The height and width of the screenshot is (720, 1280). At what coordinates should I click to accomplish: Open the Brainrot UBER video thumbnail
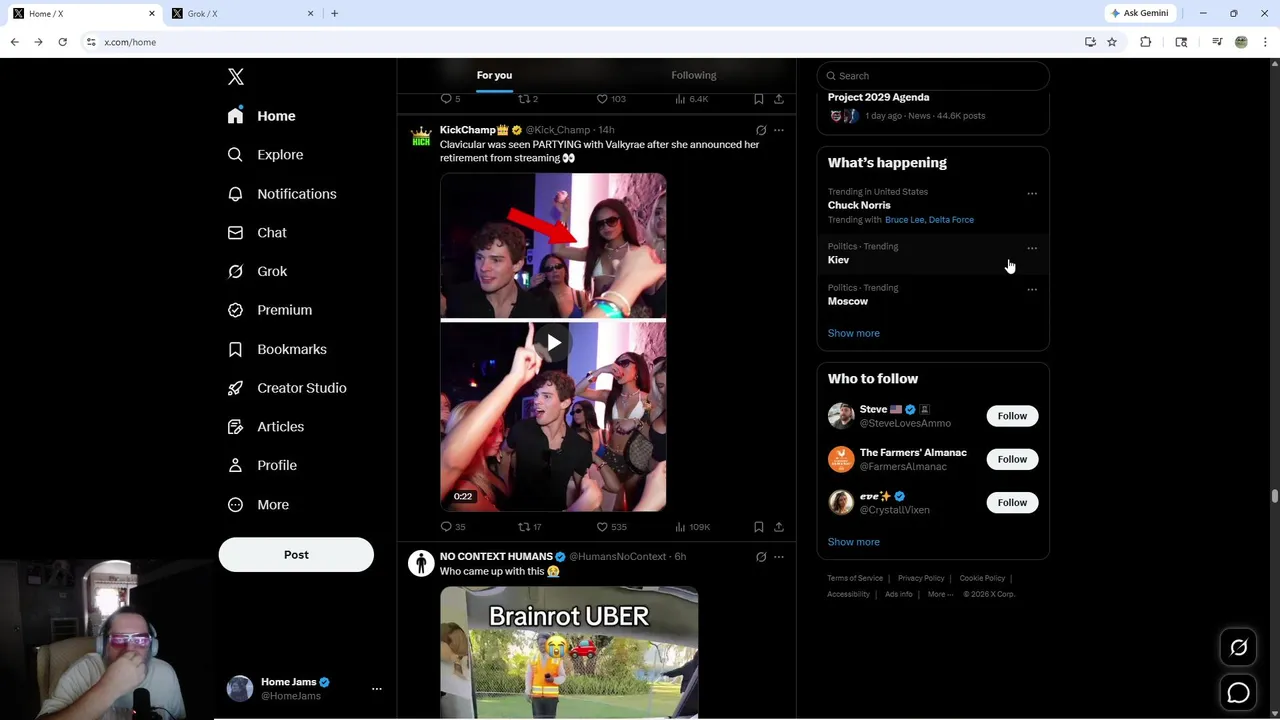click(x=569, y=652)
